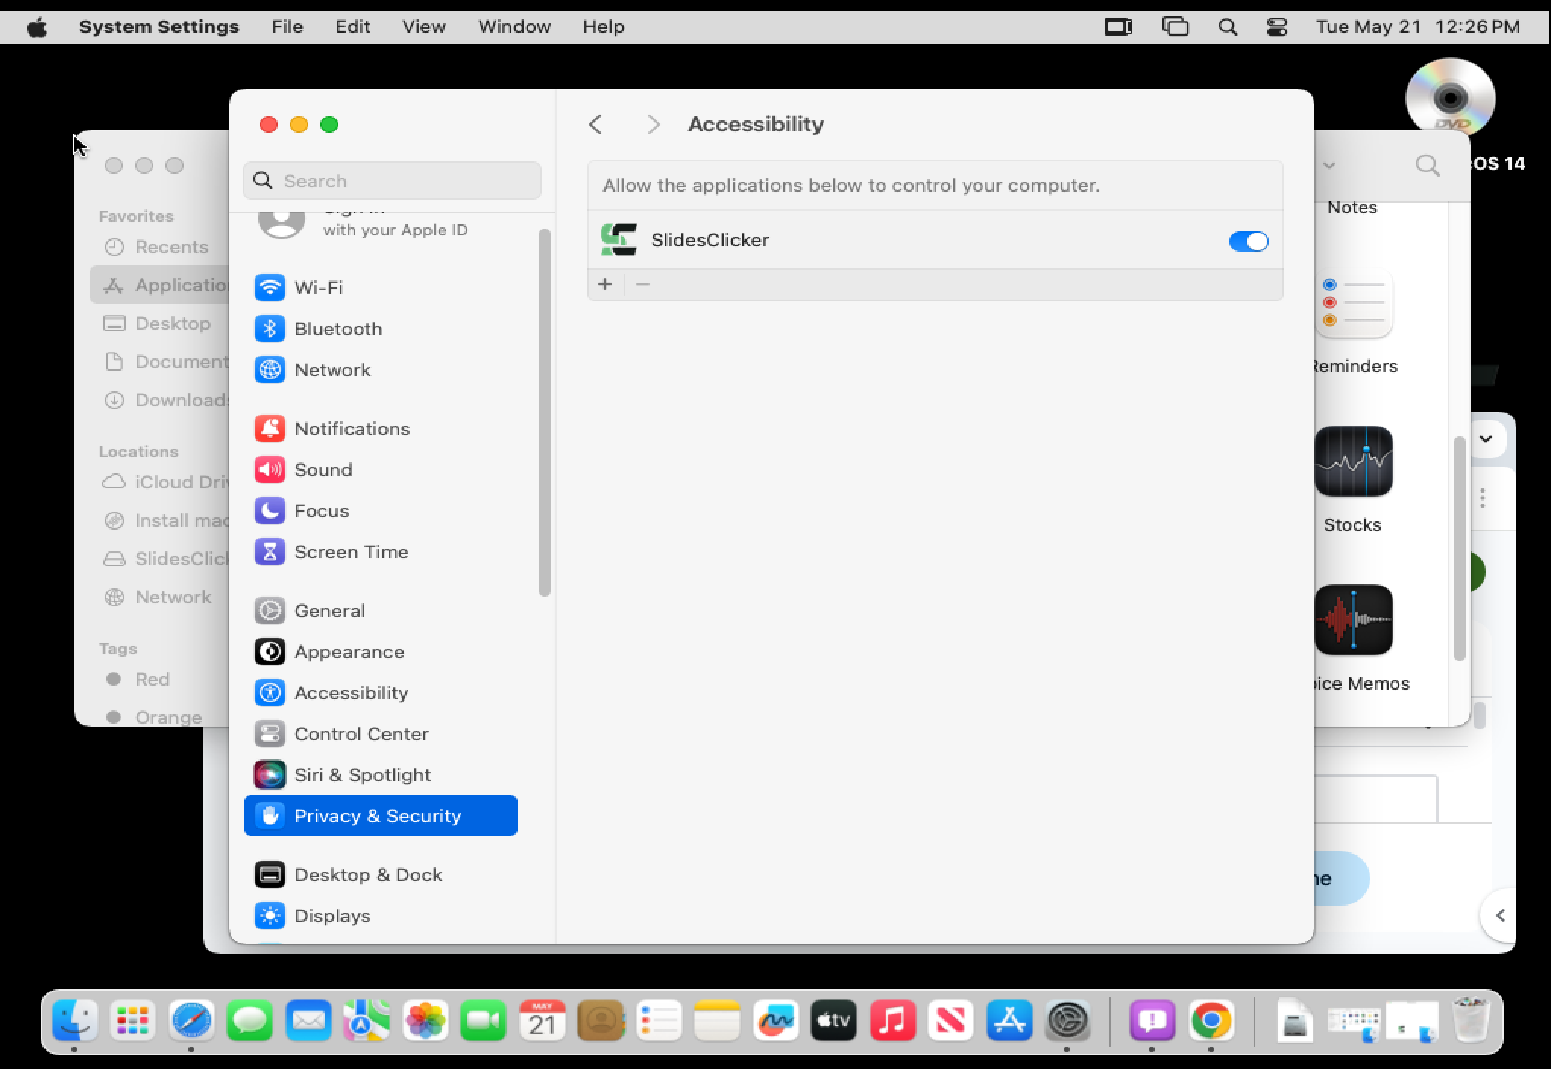Go back using the left chevron
The height and width of the screenshot is (1069, 1567).
pos(596,124)
